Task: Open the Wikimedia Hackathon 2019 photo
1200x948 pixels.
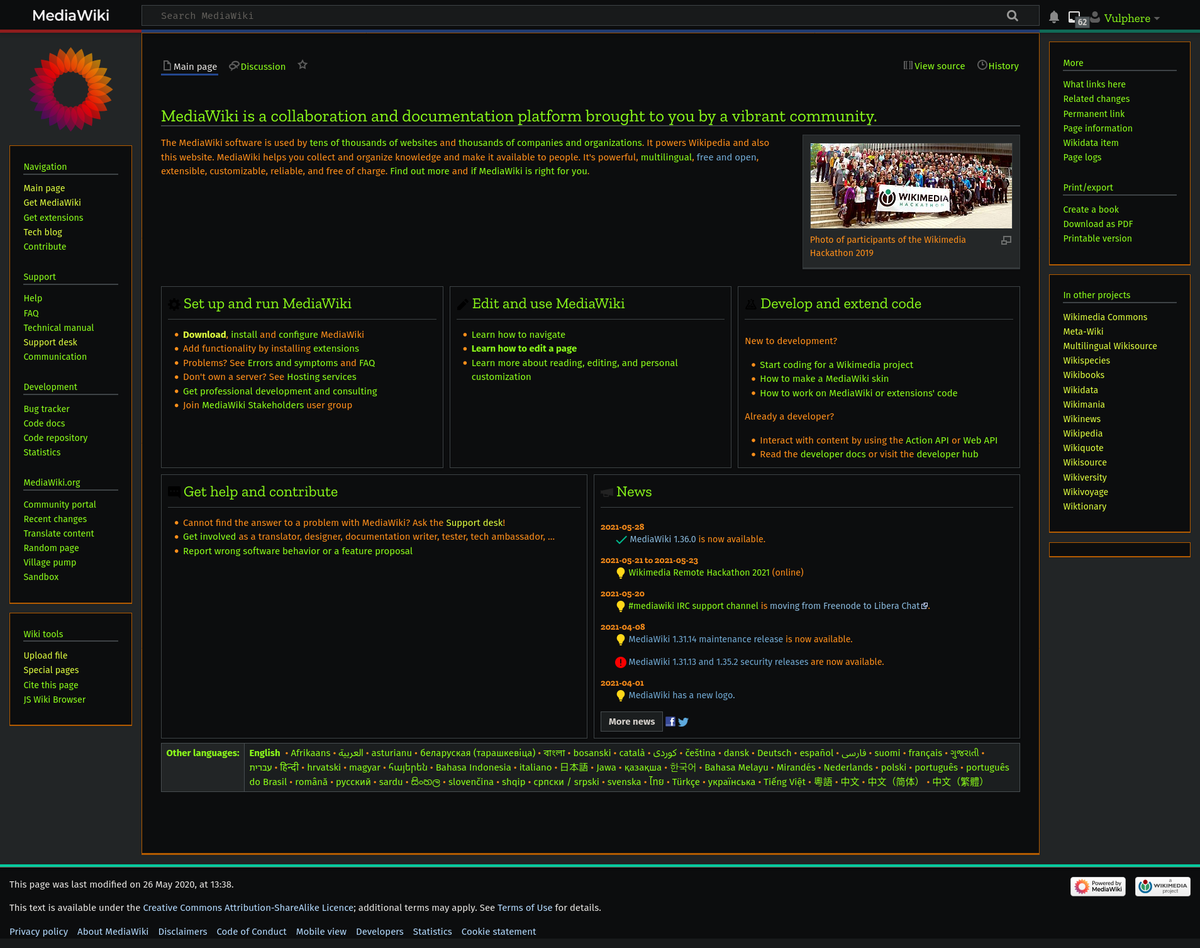Action: (x=910, y=185)
